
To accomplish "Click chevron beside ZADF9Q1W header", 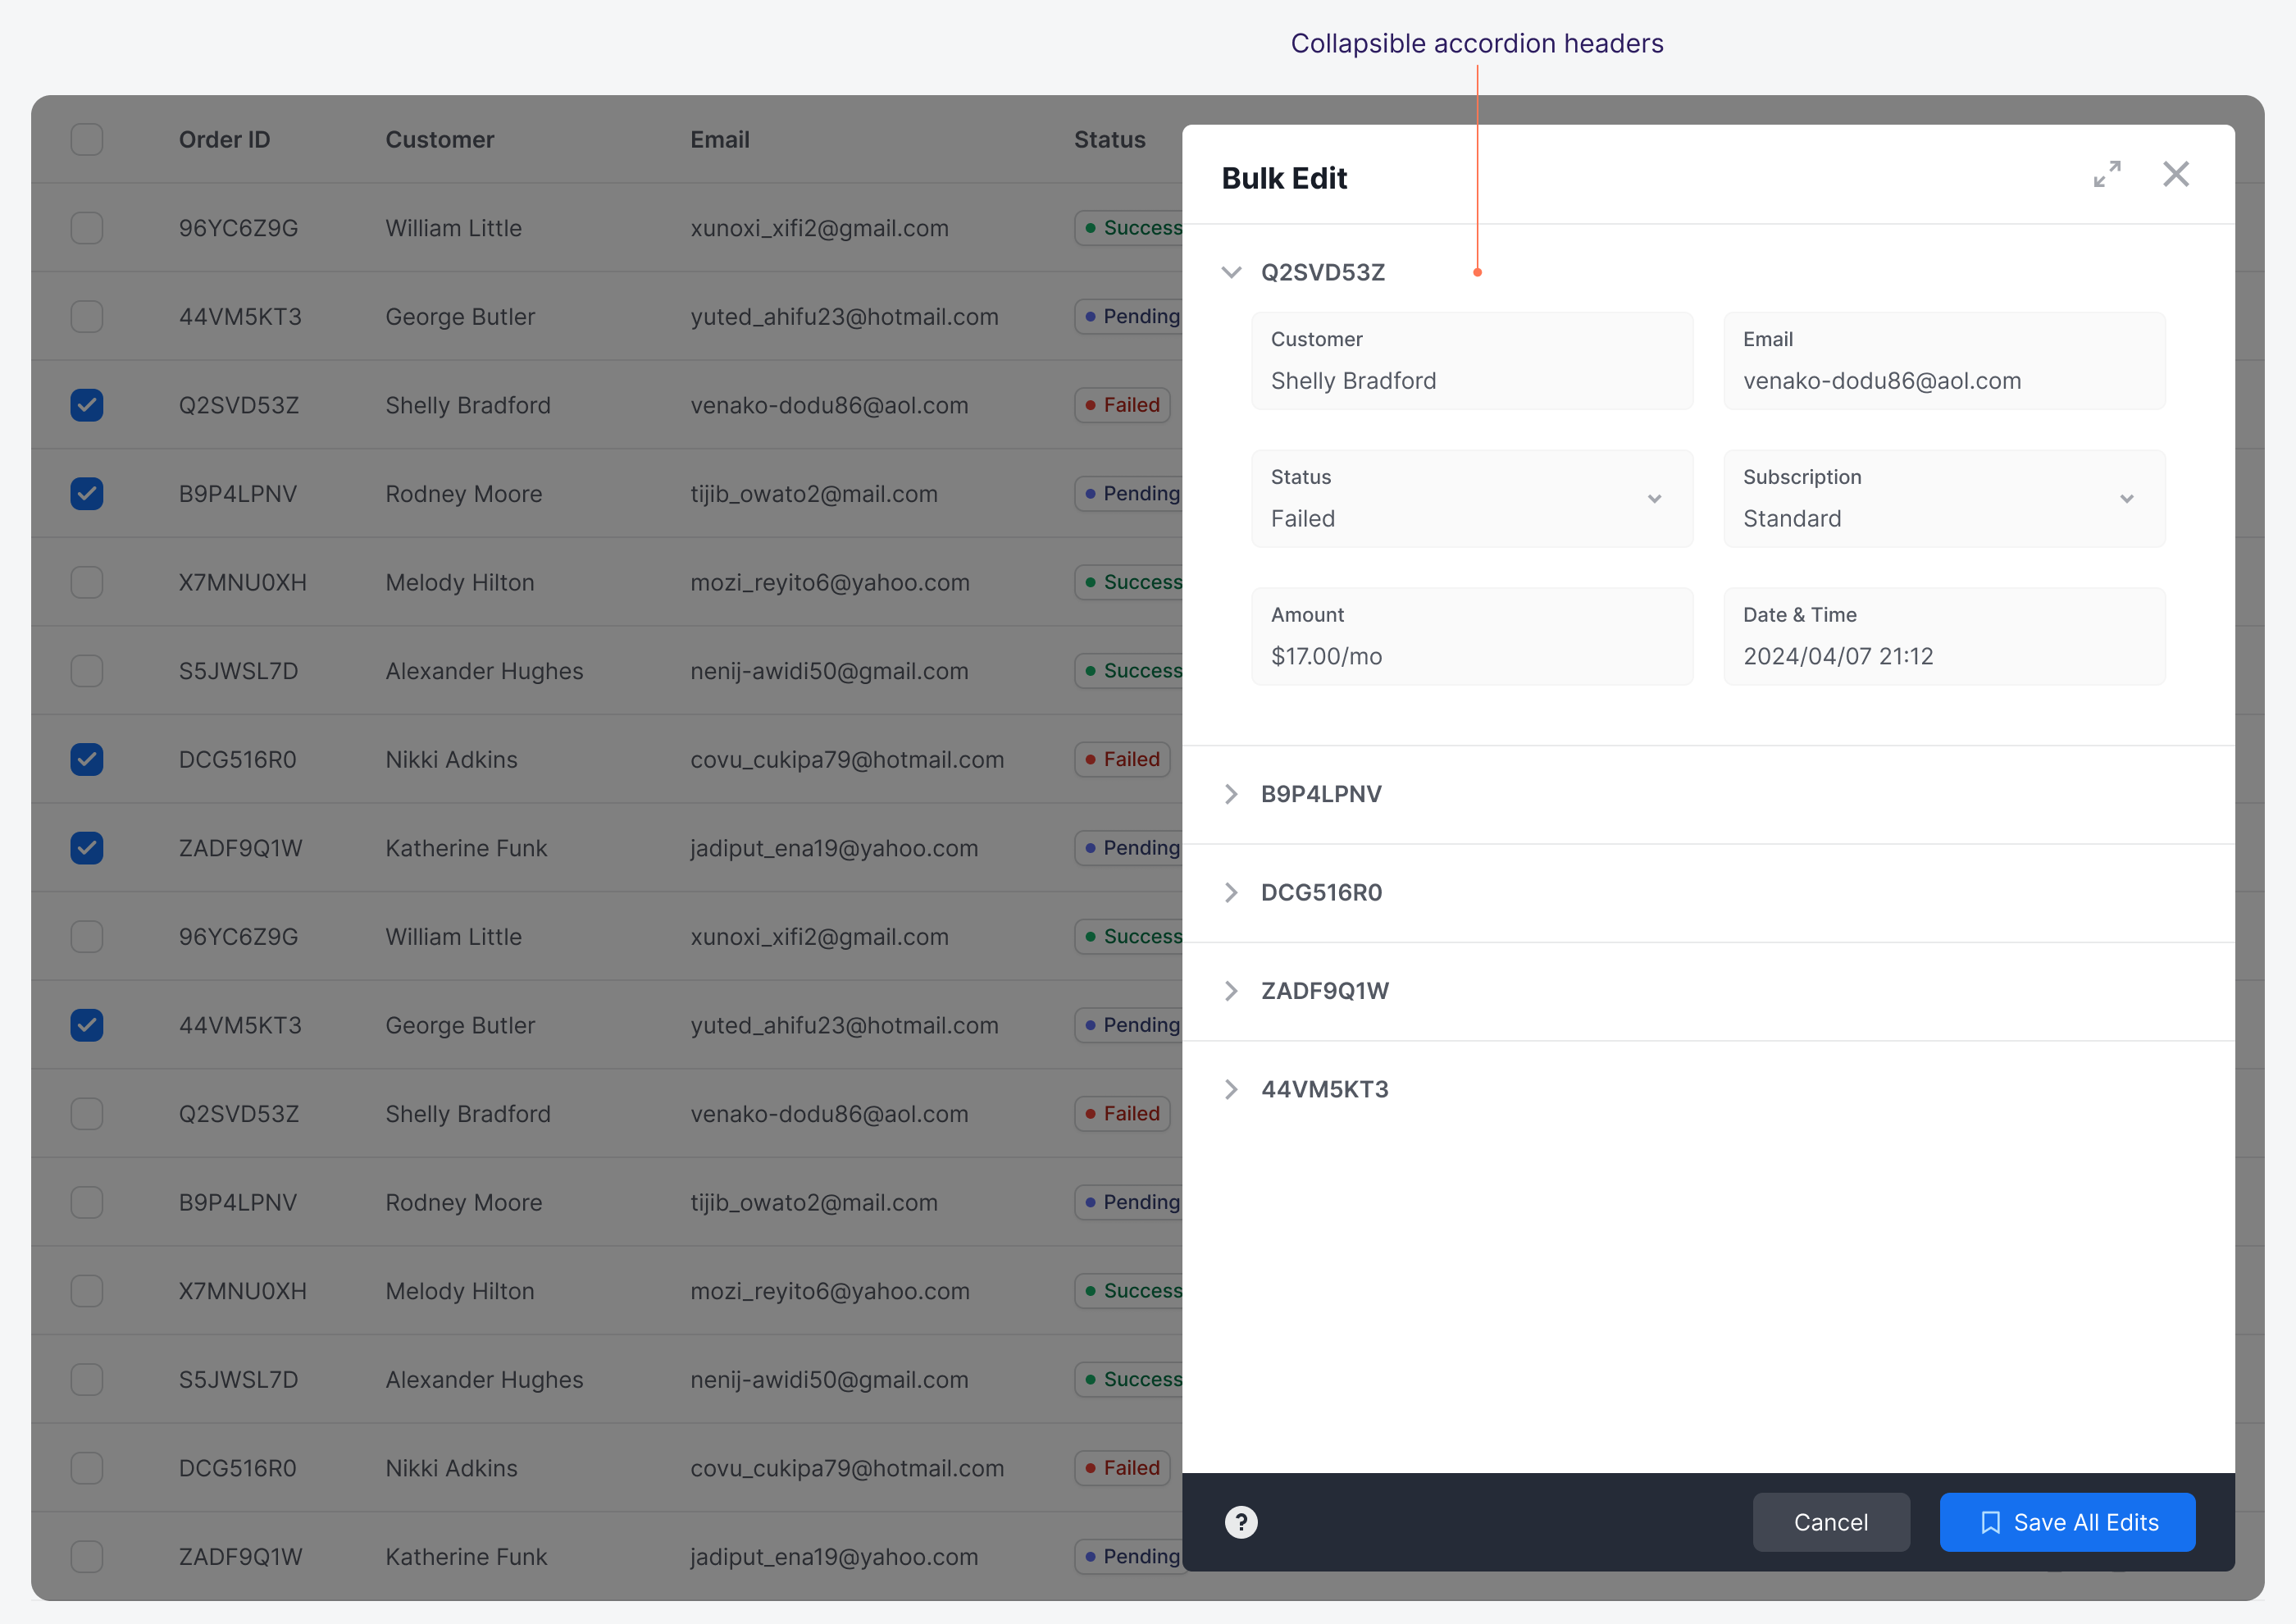I will click(x=1231, y=991).
